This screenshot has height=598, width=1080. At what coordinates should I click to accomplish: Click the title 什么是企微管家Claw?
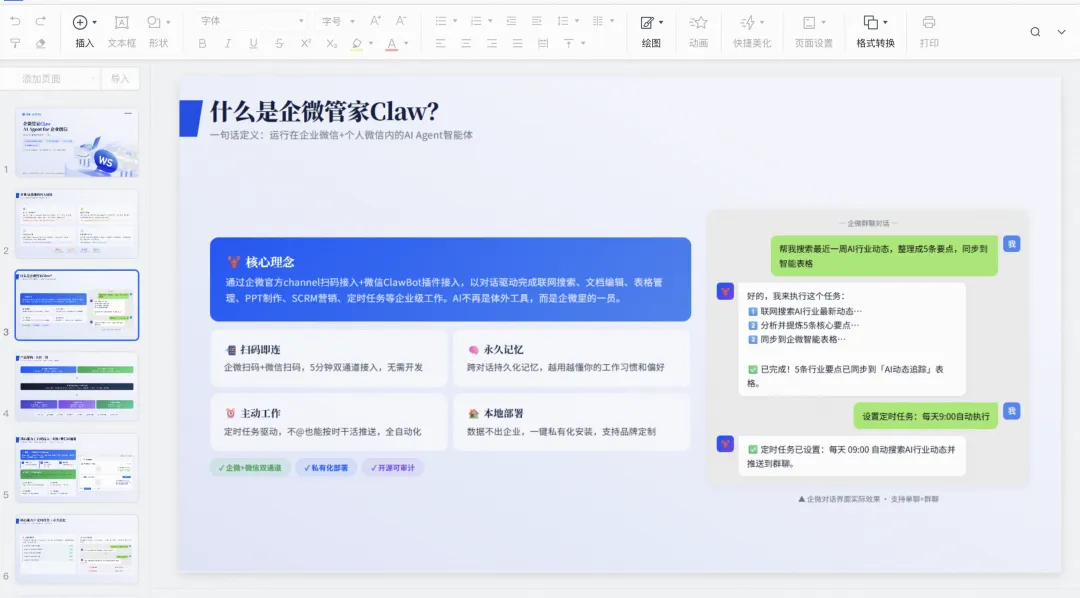coord(324,112)
